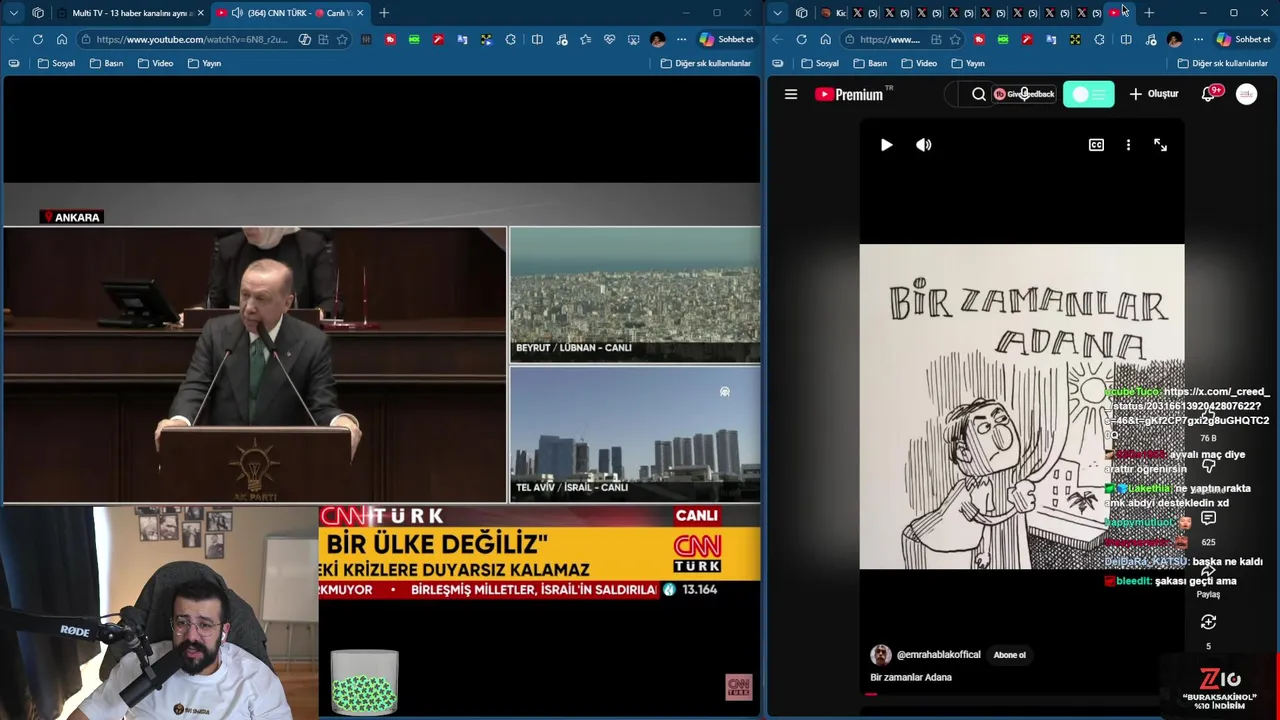Reload the page in the right browser
This screenshot has height=720, width=1280.
pyautogui.click(x=801, y=39)
